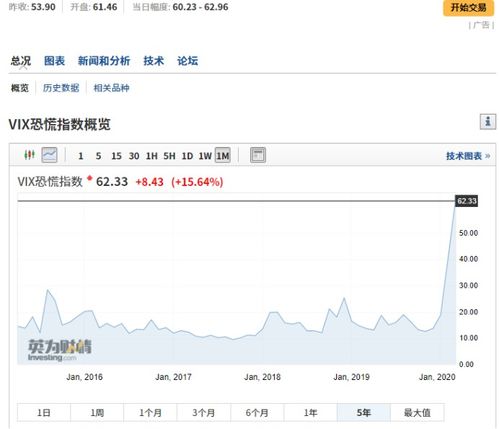Switch to candlestick chart icon
Image resolution: width=499 pixels, height=429 pixels.
[x=29, y=155]
